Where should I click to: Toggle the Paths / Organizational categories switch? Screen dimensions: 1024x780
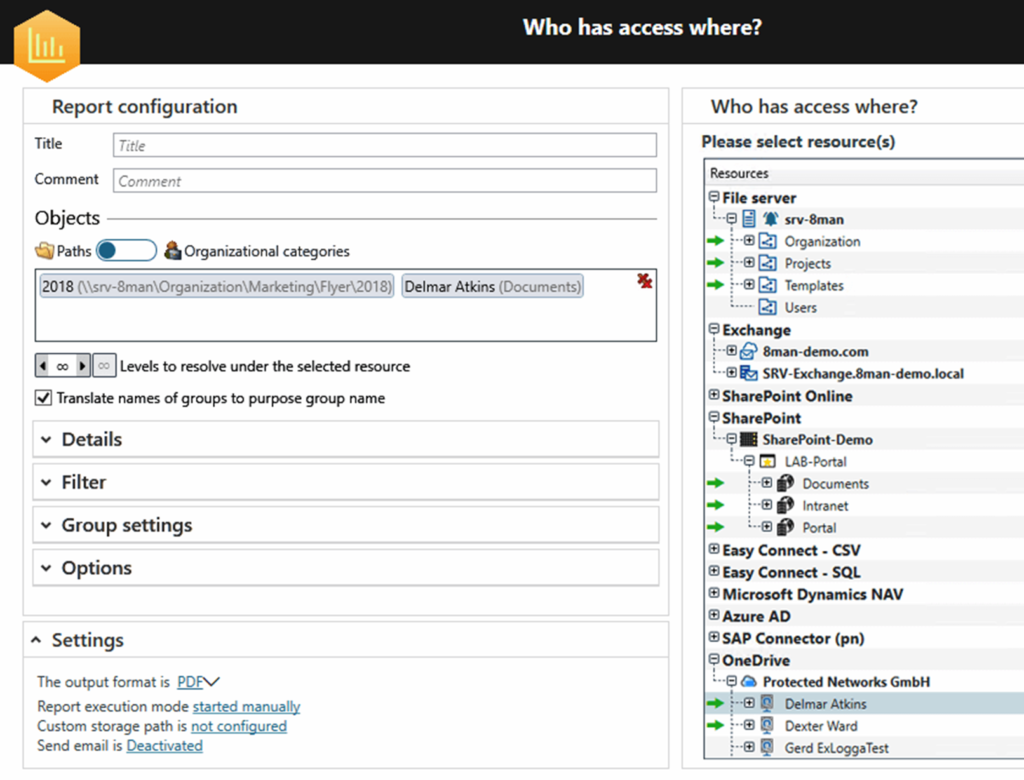(127, 250)
